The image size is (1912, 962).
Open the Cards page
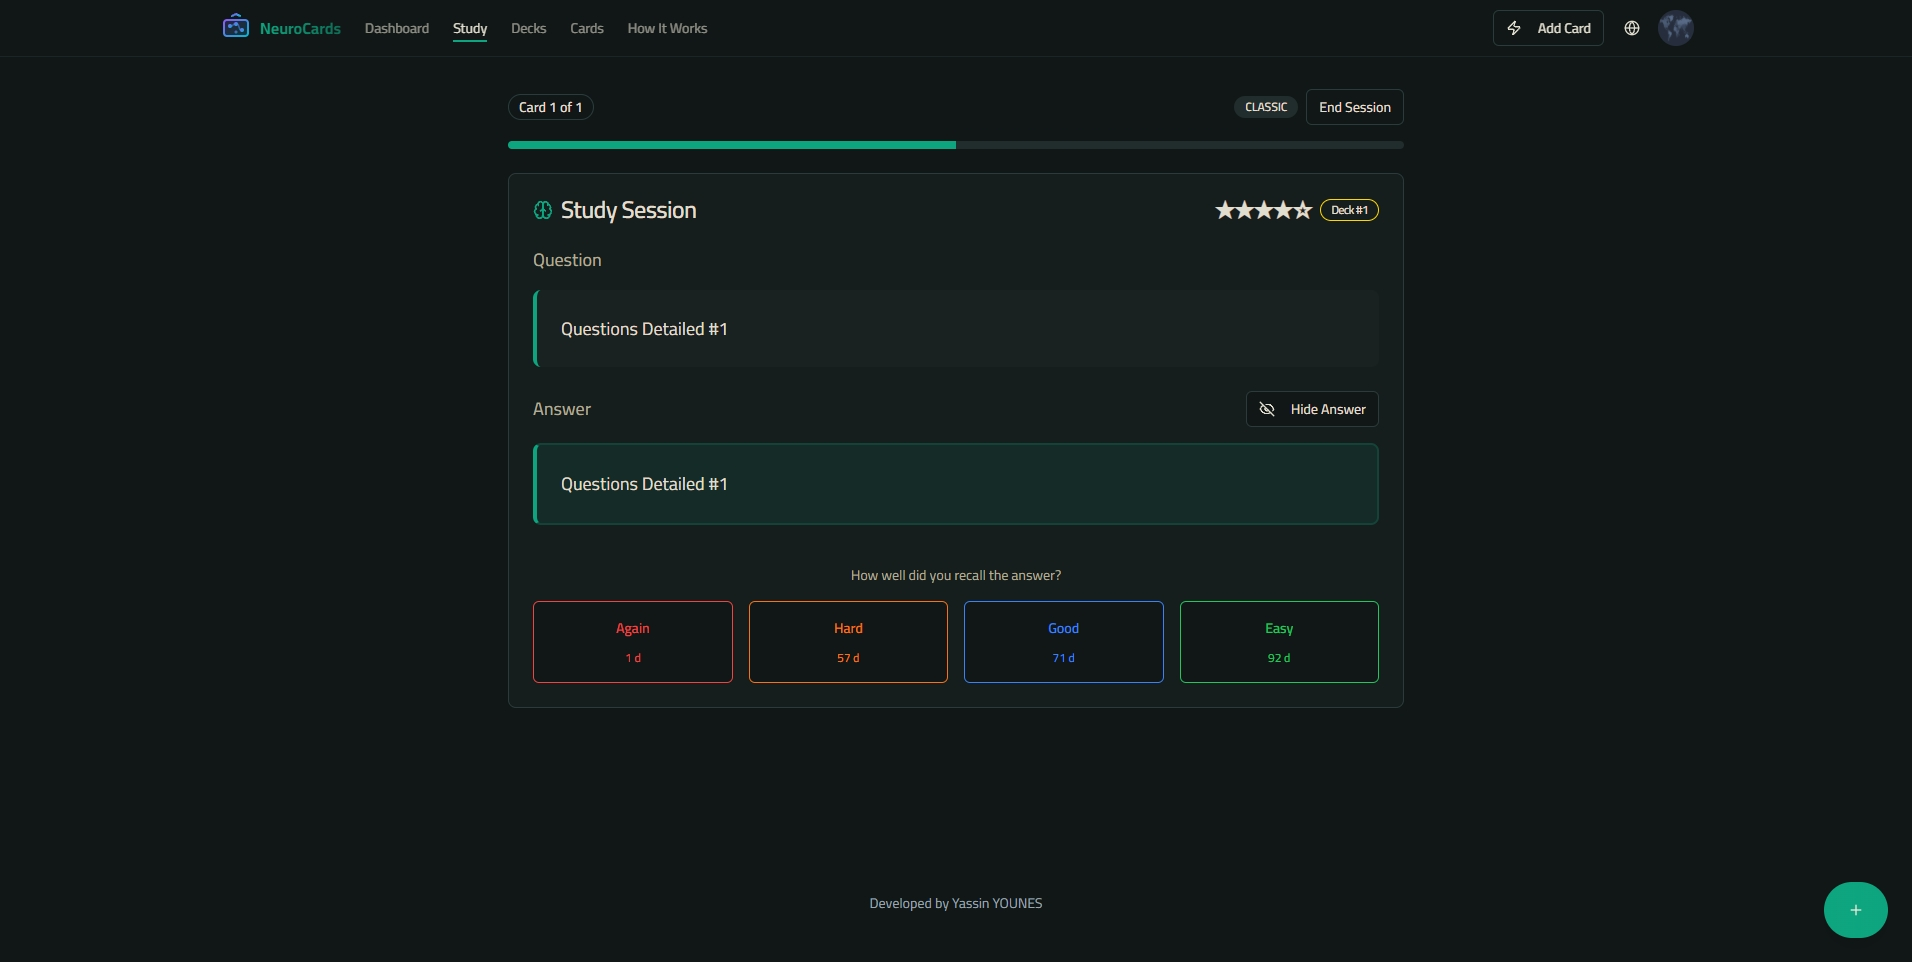tap(587, 28)
